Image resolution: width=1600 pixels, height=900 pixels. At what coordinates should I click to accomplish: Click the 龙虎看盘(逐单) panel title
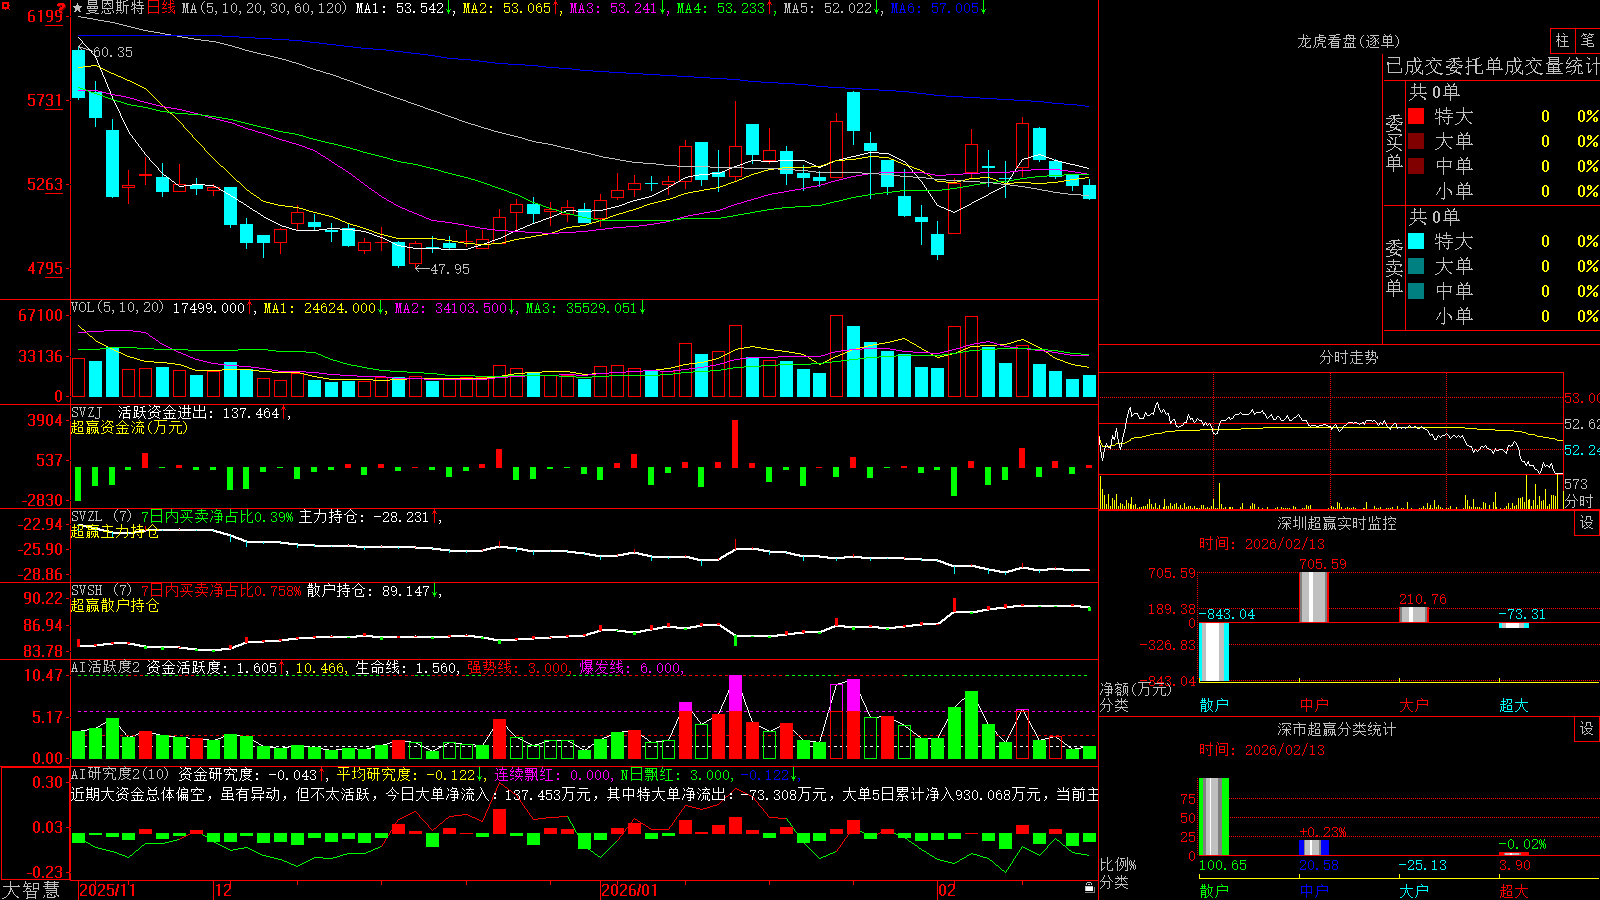tap(1348, 41)
